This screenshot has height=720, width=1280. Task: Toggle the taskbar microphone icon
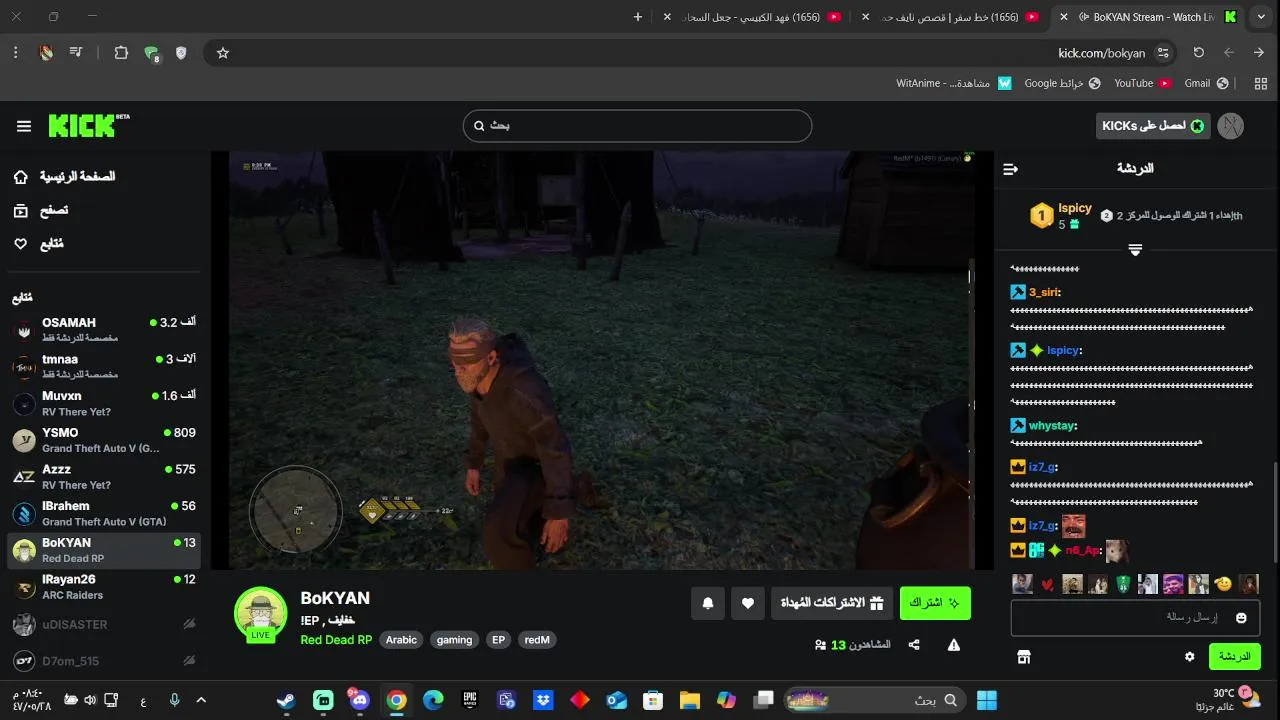[175, 700]
